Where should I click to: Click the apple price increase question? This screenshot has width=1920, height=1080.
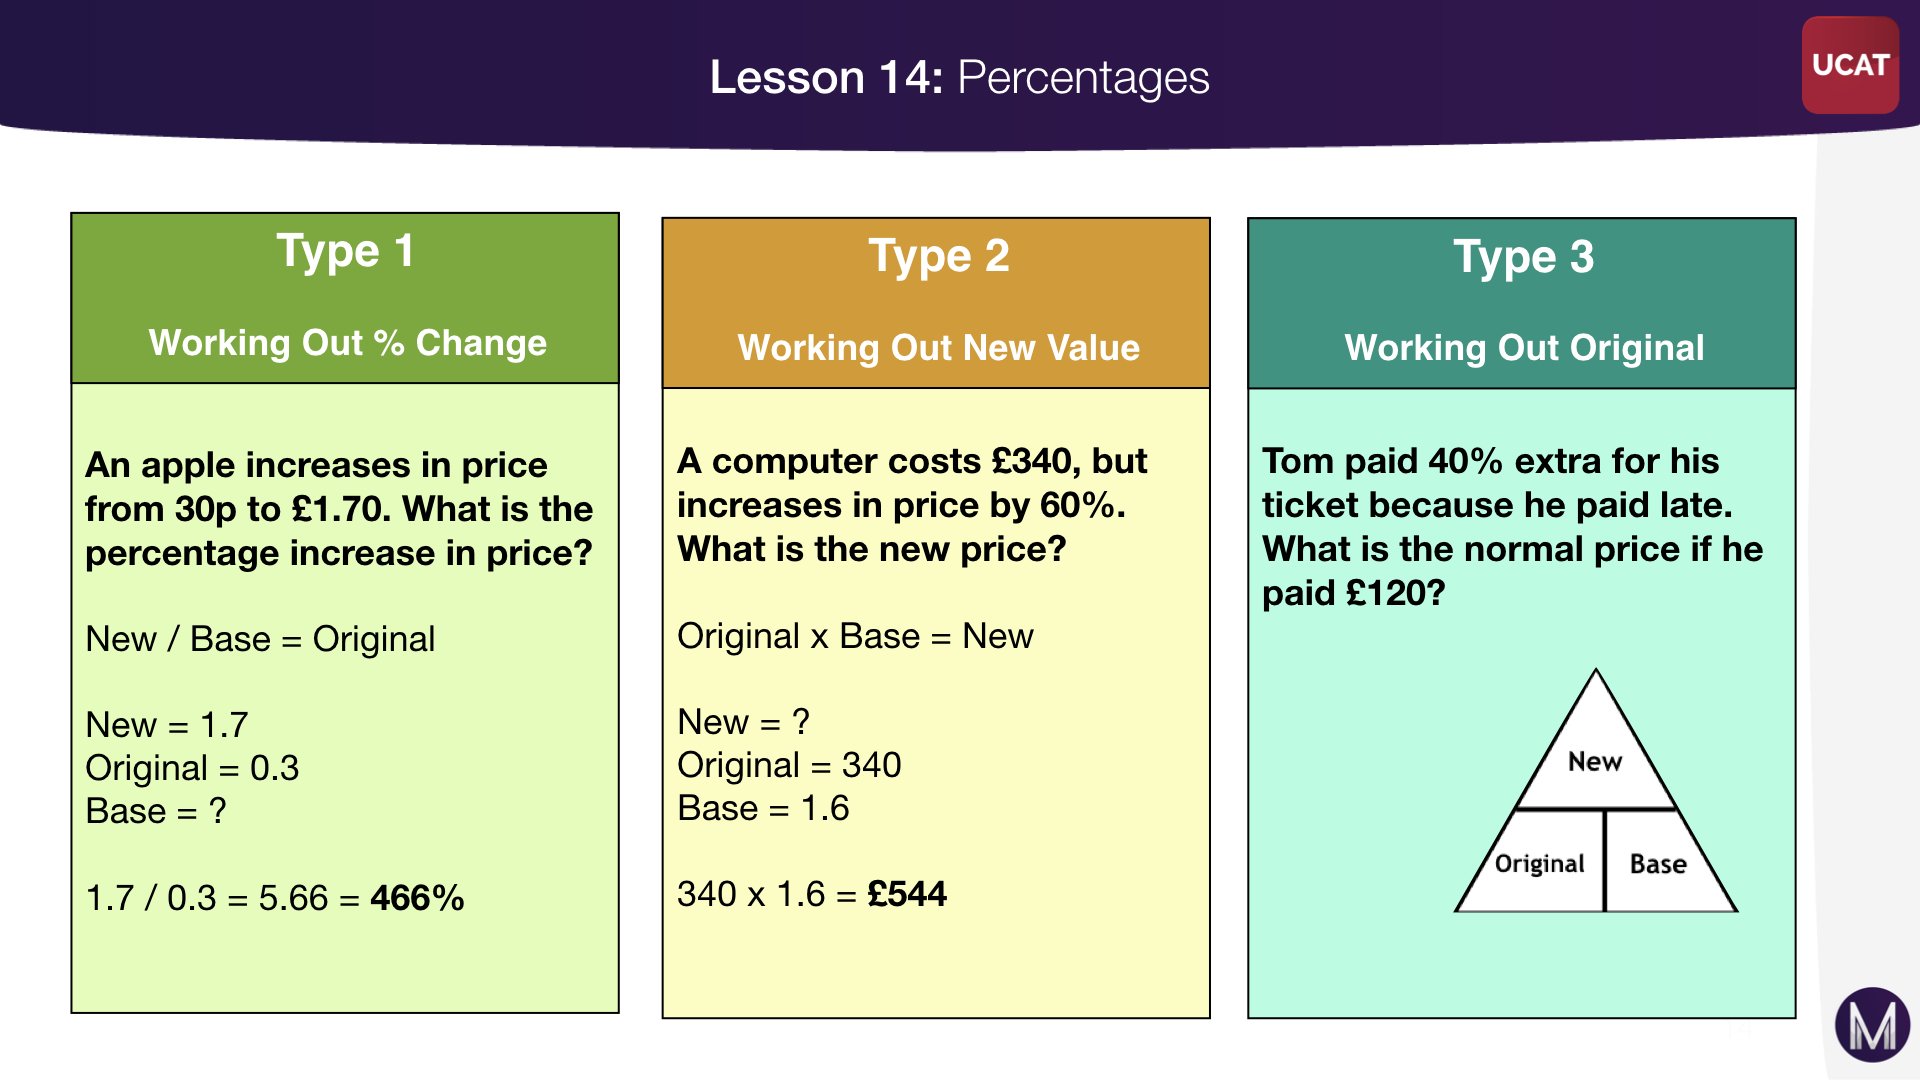point(339,509)
